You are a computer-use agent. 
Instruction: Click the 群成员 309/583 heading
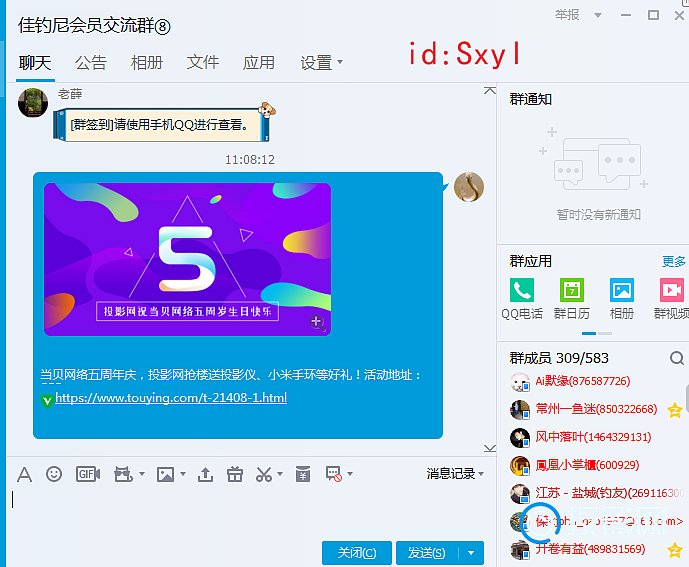point(559,358)
